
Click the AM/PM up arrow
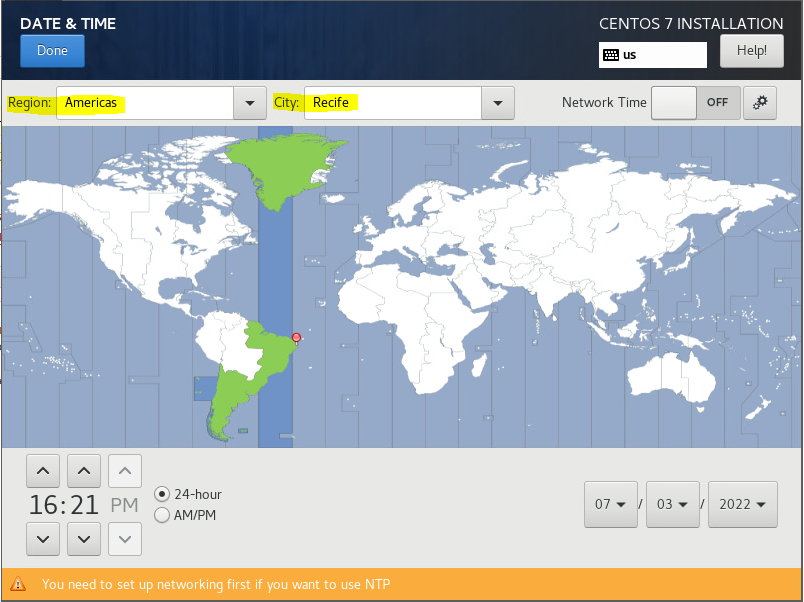124,470
